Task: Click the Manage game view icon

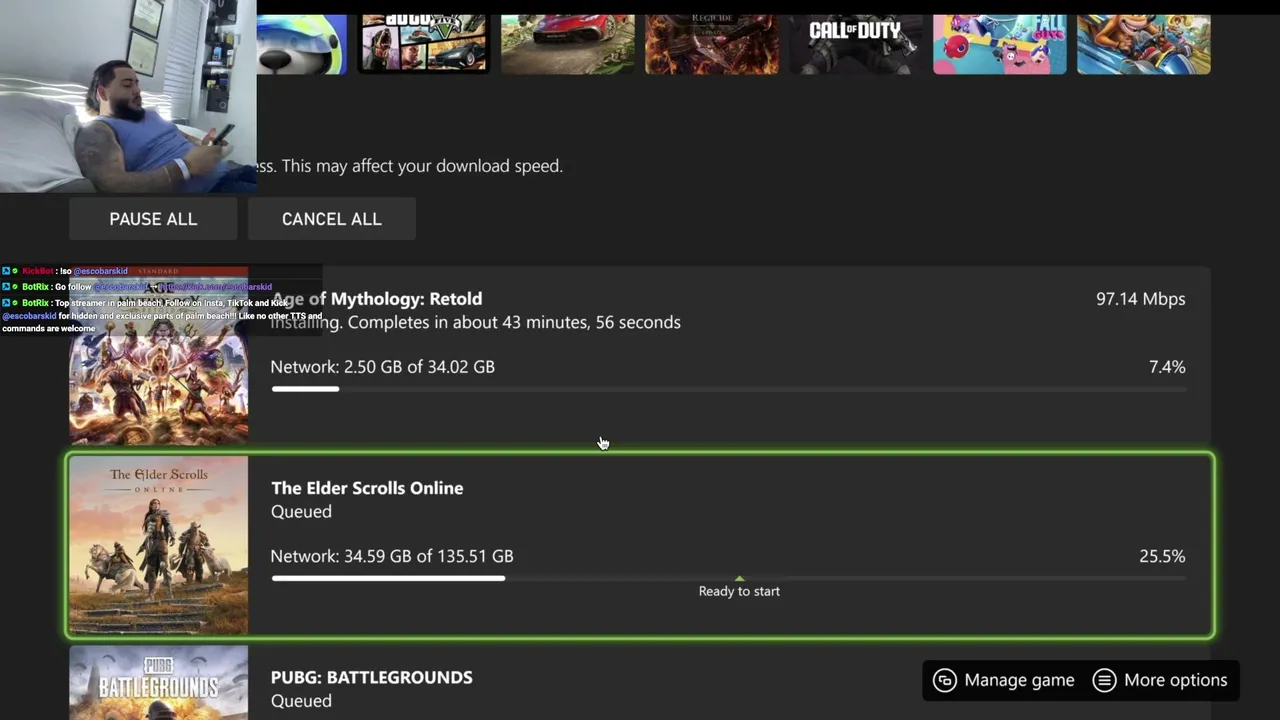Action: [944, 680]
